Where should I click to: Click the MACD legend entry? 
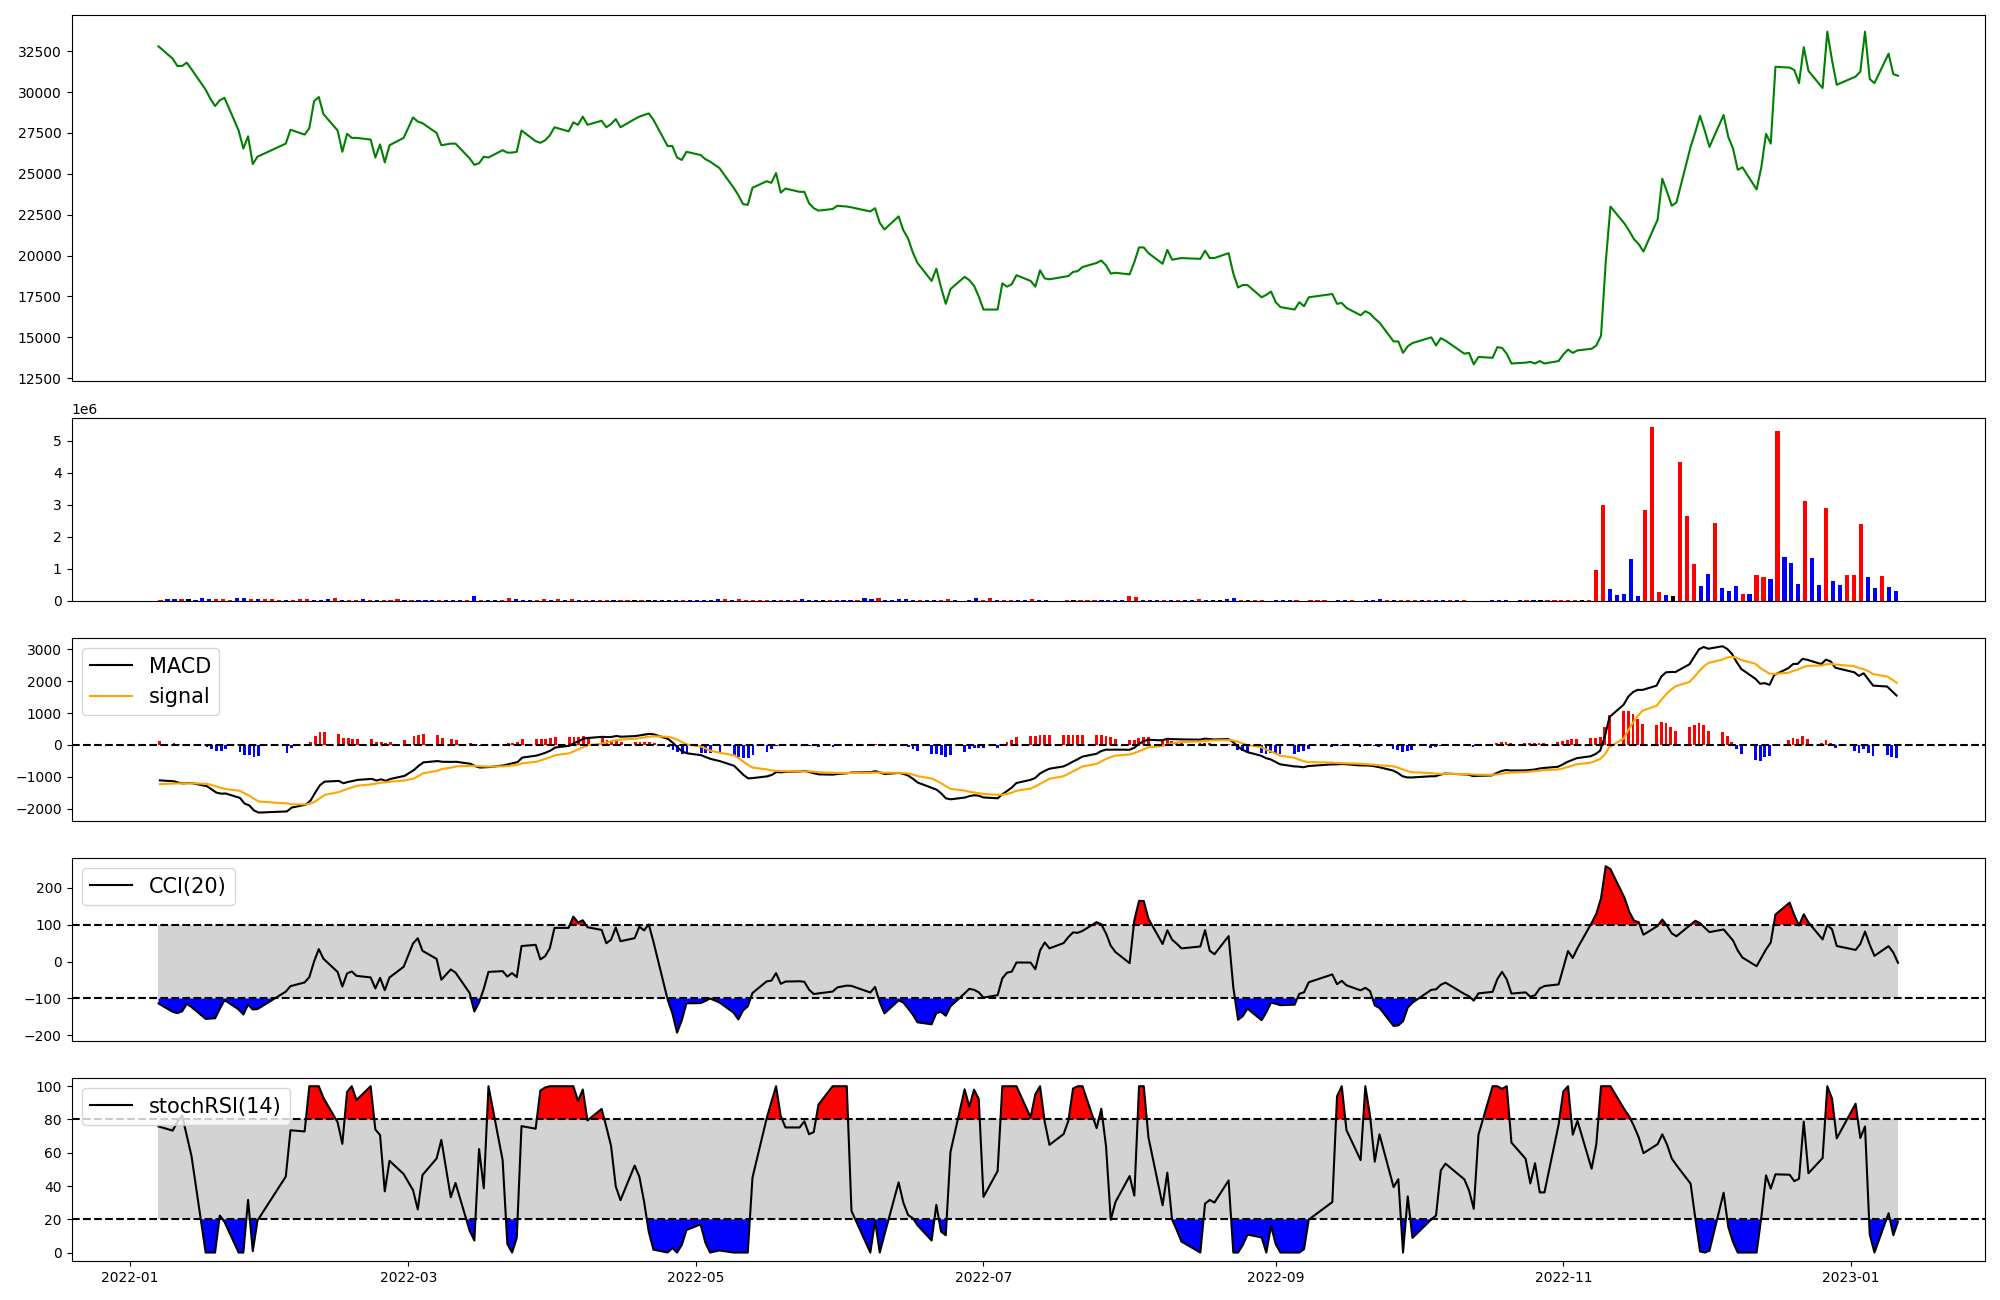(179, 666)
